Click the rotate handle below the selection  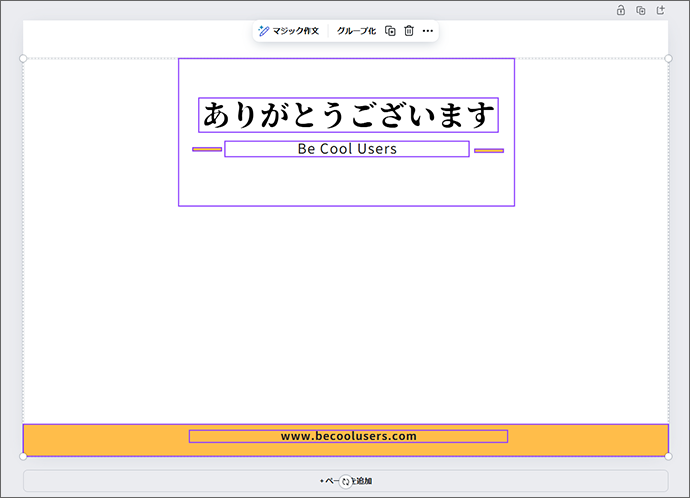[345, 481]
